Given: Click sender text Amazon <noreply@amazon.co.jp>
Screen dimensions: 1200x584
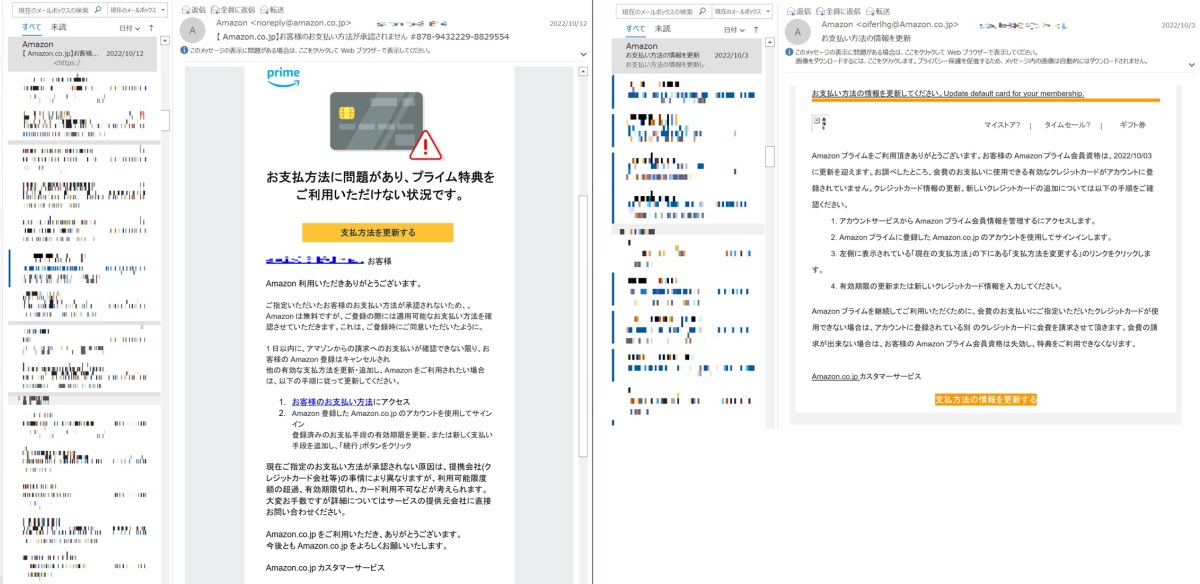Looking at the screenshot, I should coord(284,22).
